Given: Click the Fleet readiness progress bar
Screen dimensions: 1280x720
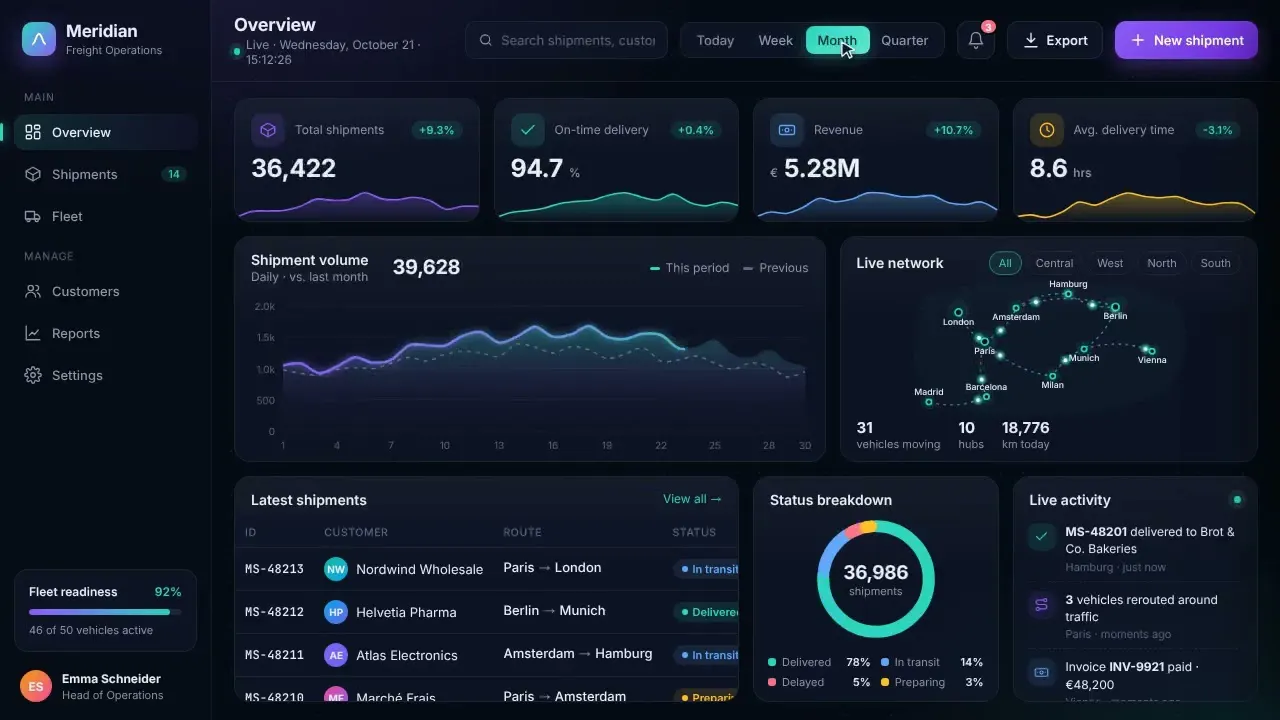Looking at the screenshot, I should (x=105, y=612).
